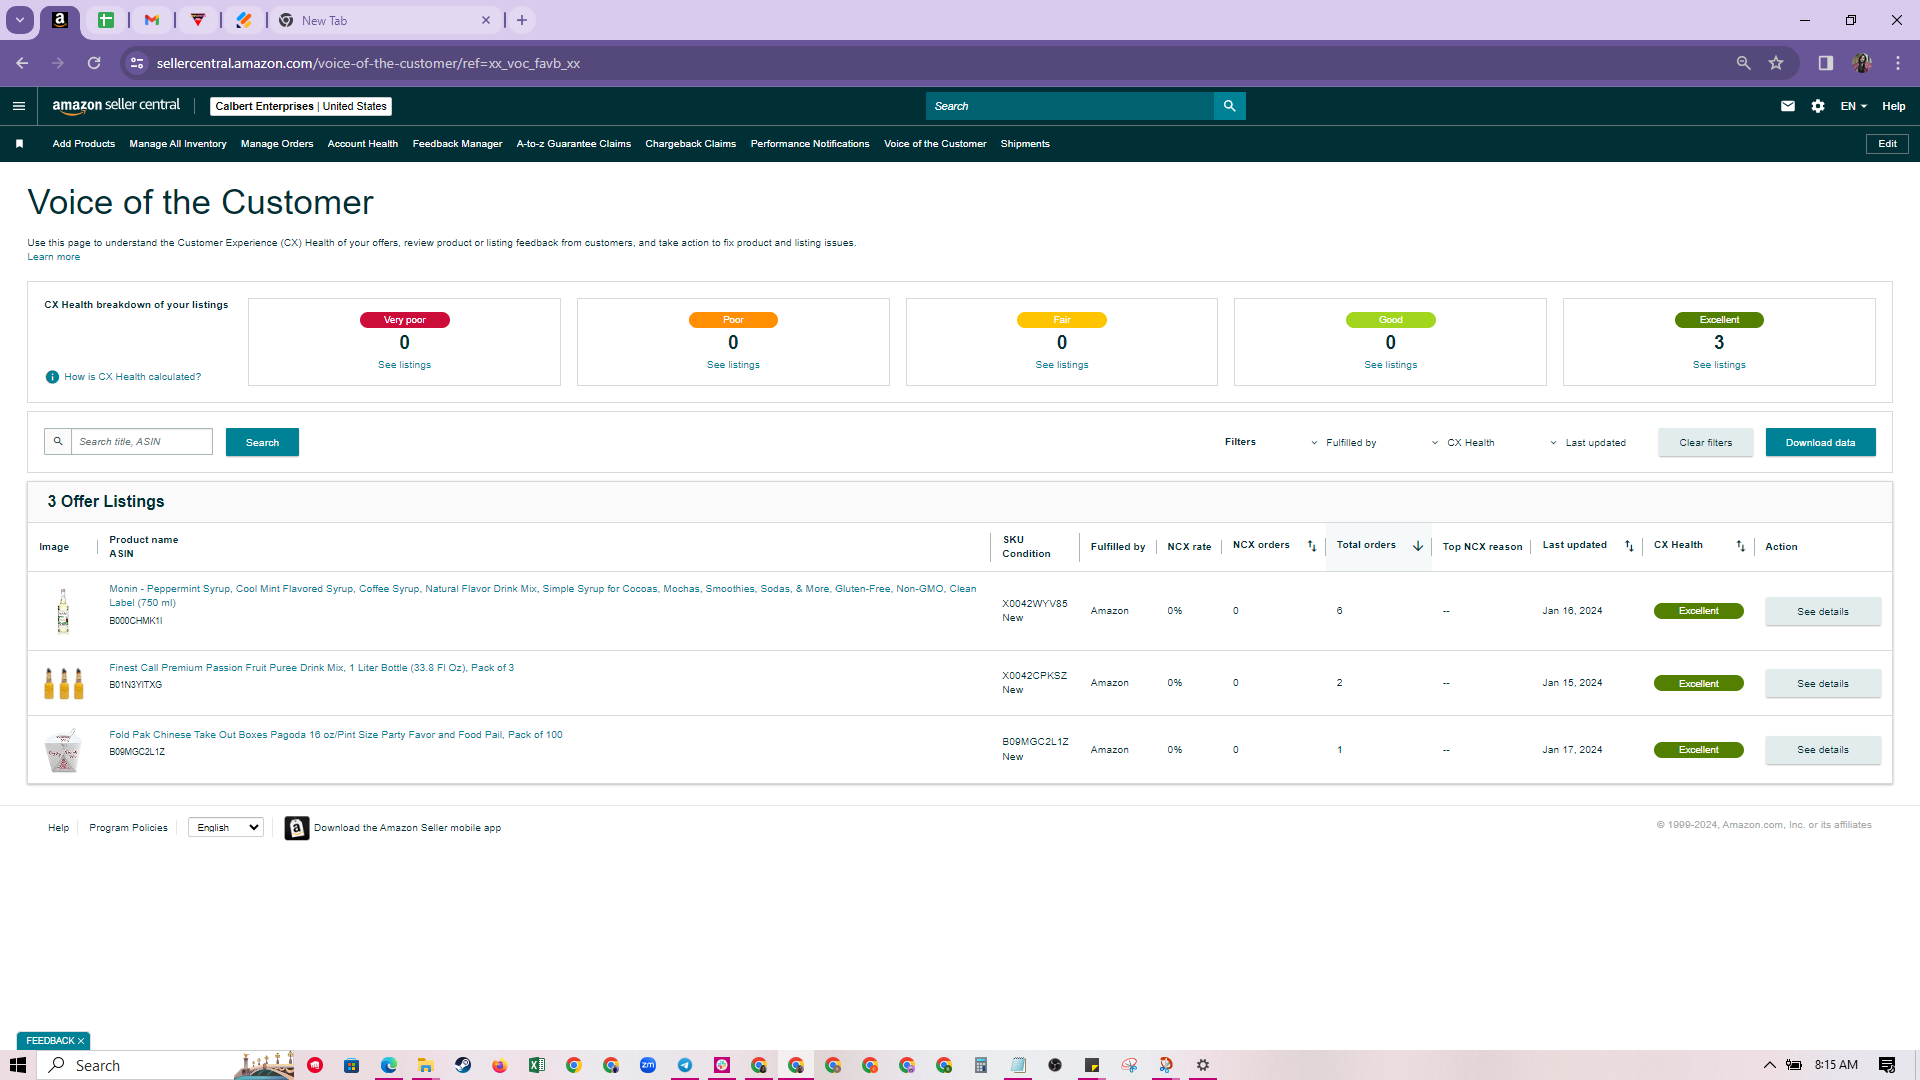View site information icon in address bar
This screenshot has height=1080, width=1920.
[x=137, y=63]
